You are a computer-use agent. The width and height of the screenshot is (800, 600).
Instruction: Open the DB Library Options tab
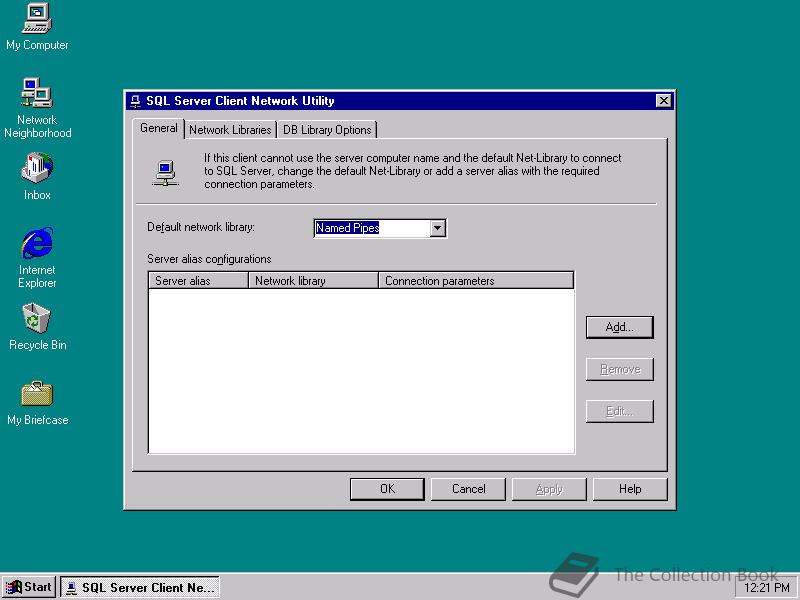pos(327,130)
